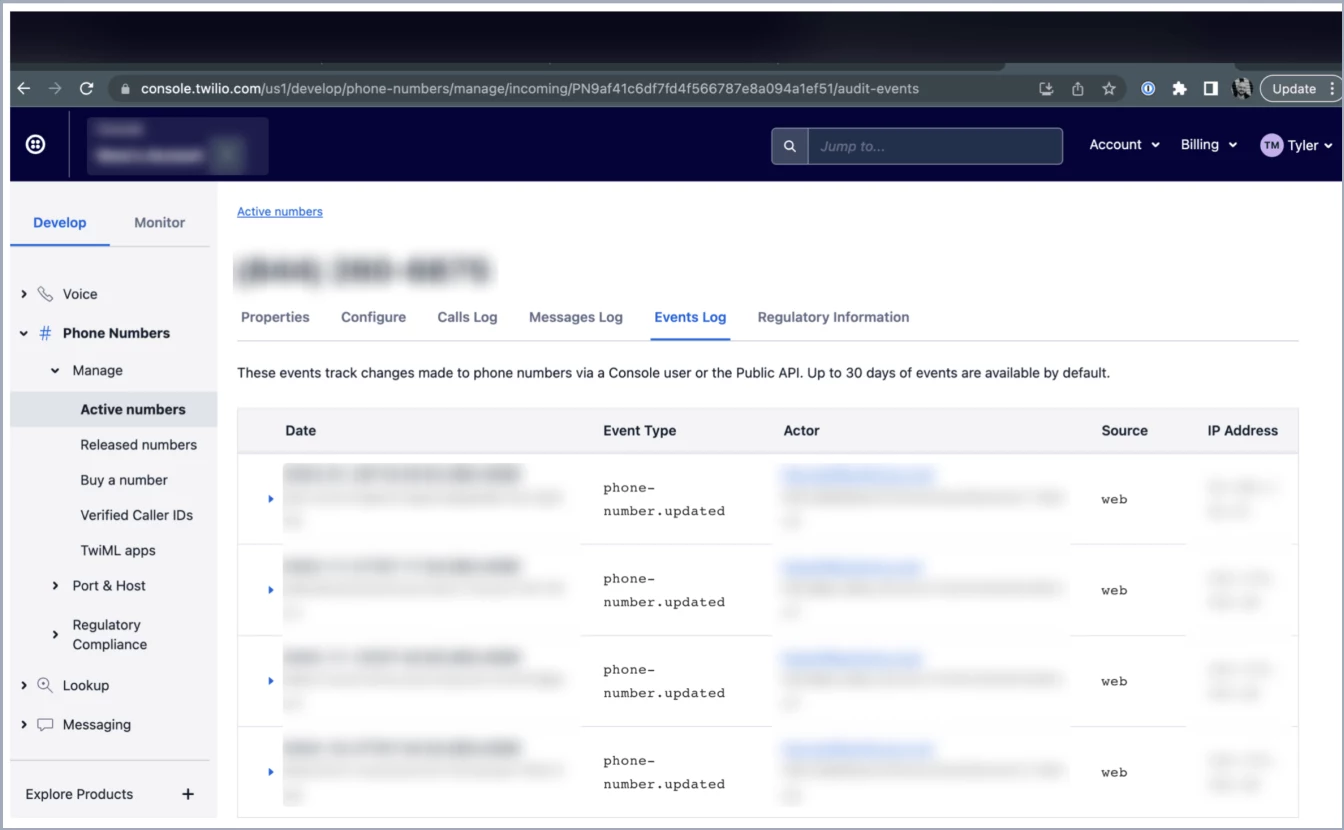Image resolution: width=1344 pixels, height=830 pixels.
Task: Switch to the Develop tab
Action: [x=60, y=223]
